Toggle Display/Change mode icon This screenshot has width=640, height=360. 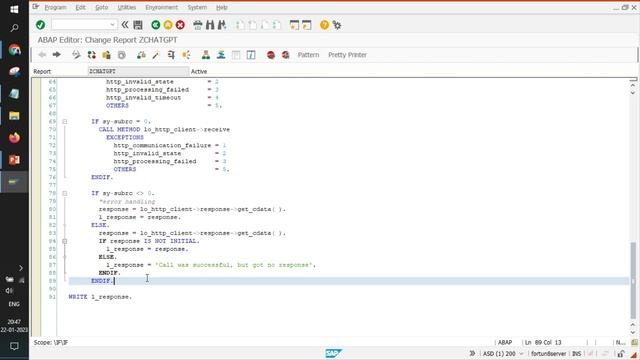(x=76, y=55)
